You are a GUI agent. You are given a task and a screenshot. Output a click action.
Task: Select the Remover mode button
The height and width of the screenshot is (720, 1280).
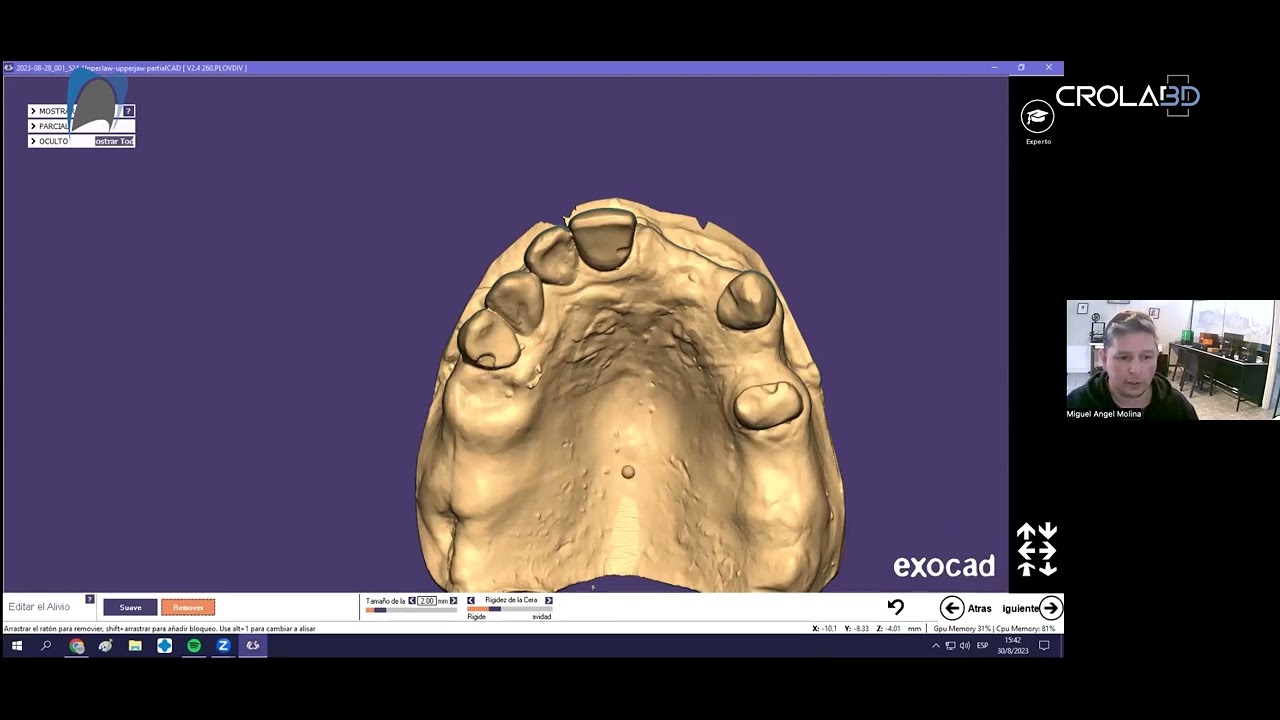pos(188,607)
